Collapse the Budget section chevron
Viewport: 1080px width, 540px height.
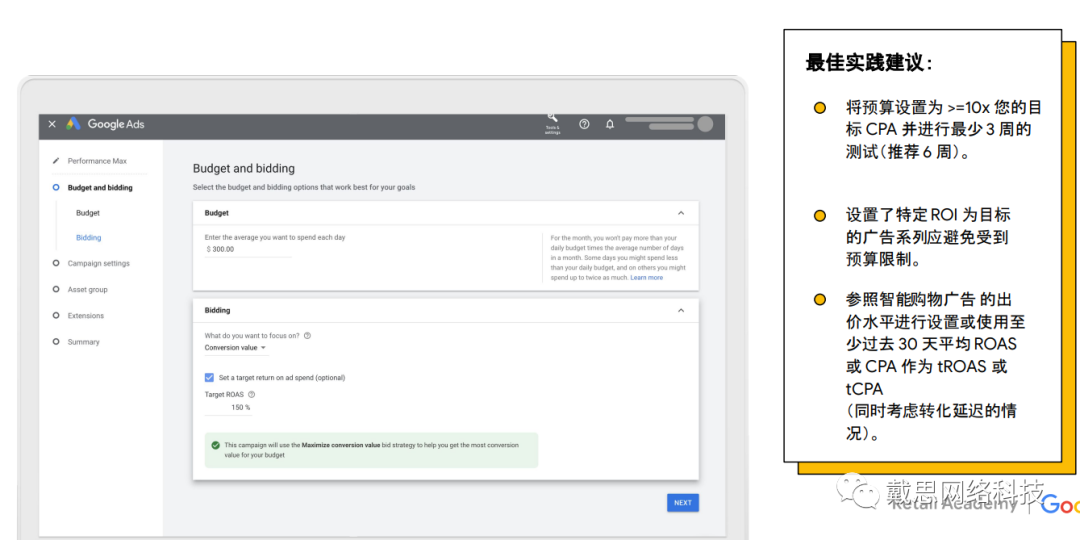click(x=681, y=214)
